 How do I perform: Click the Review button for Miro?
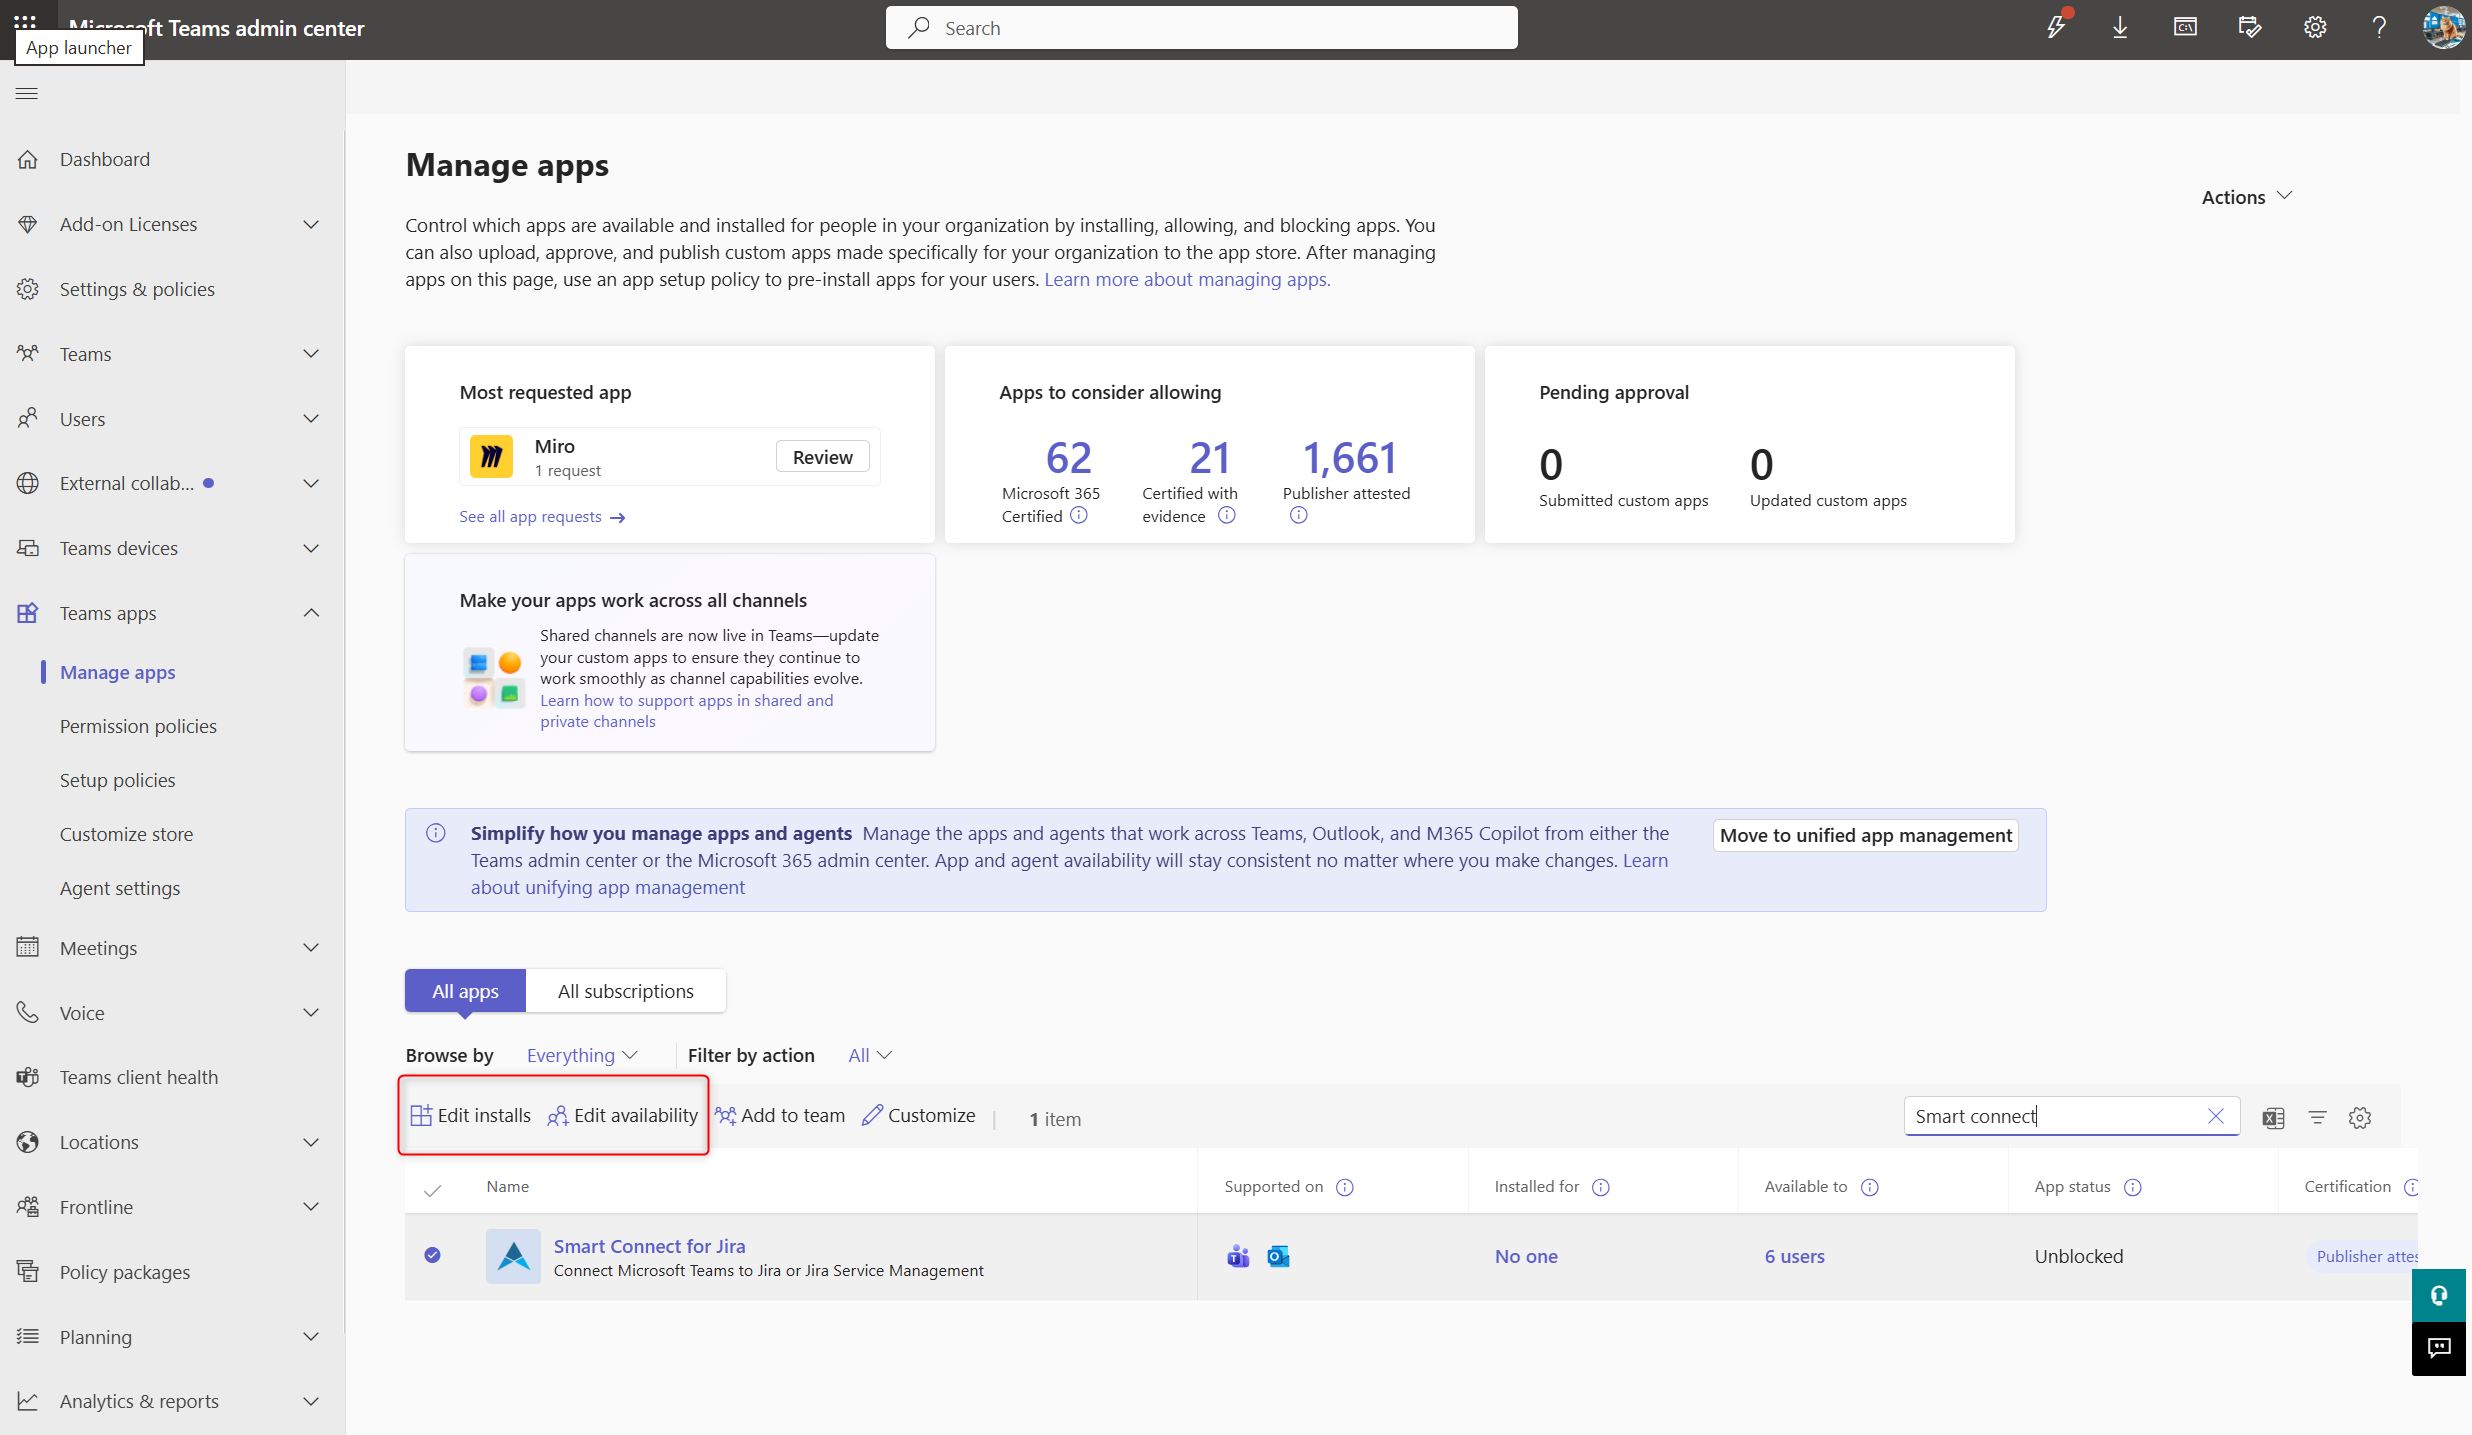tap(822, 457)
